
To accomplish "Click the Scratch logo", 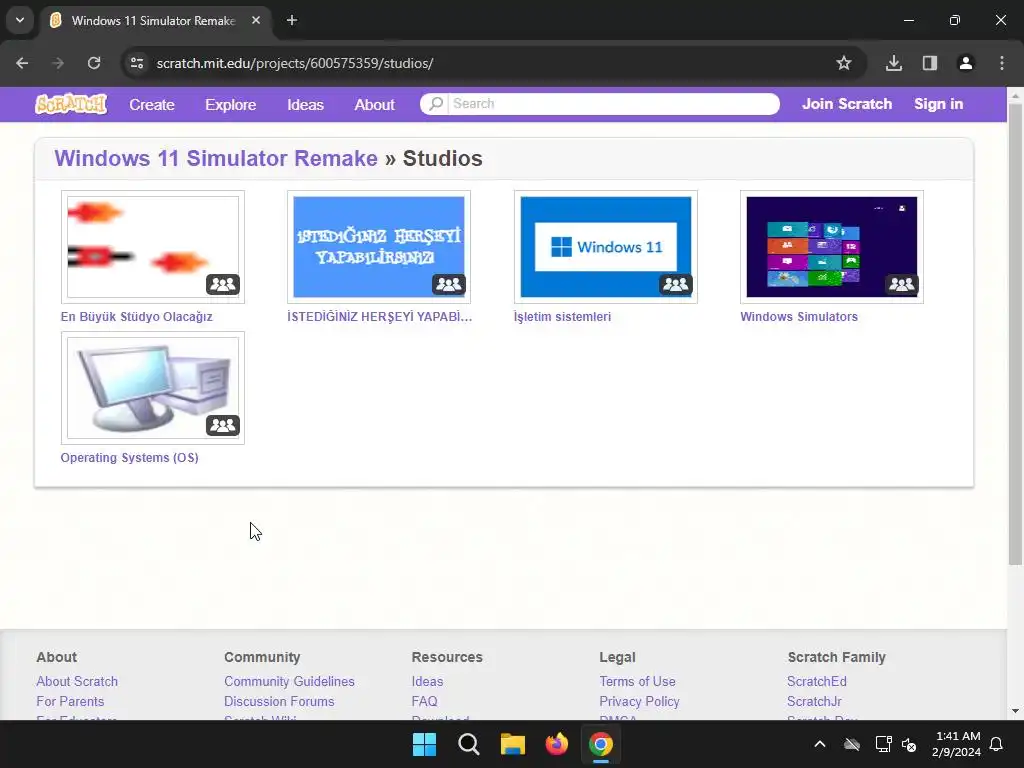I will 71,104.
